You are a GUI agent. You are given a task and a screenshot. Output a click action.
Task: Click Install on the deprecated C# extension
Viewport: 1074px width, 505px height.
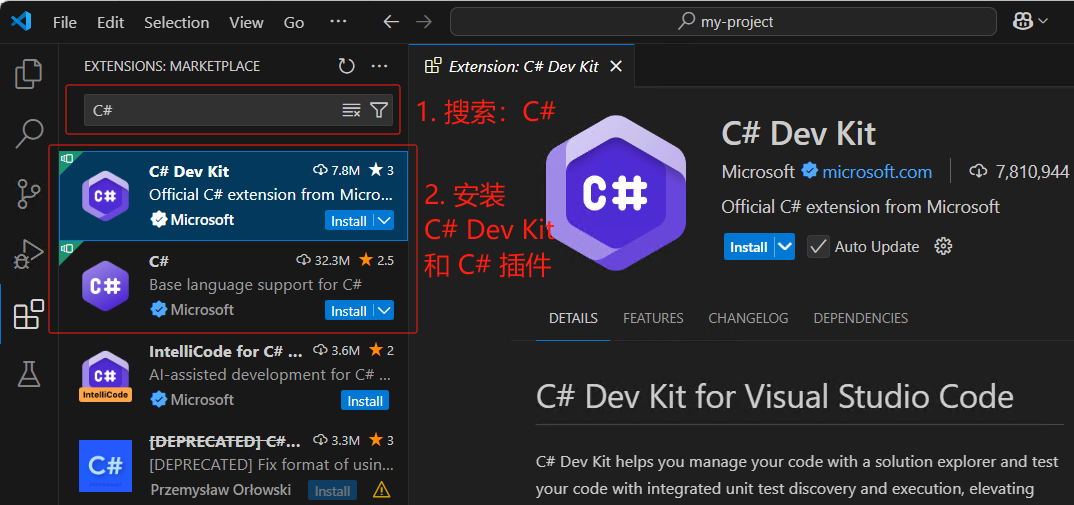pyautogui.click(x=332, y=491)
